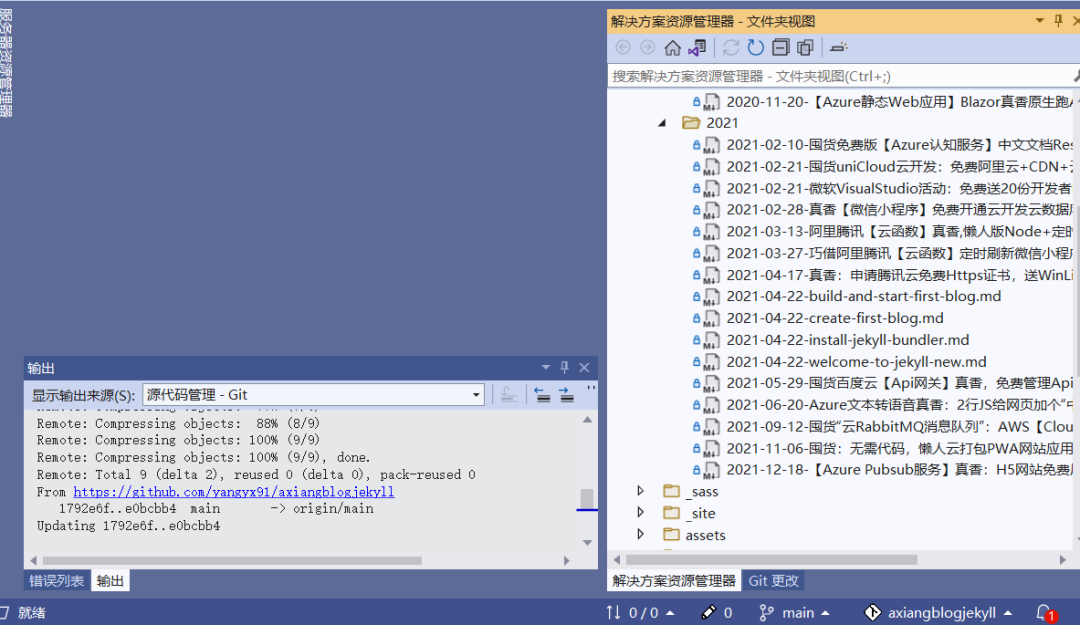Select 2021-03-13-阿里腾讯 云函数 file
The image size is (1080, 625).
click(899, 232)
